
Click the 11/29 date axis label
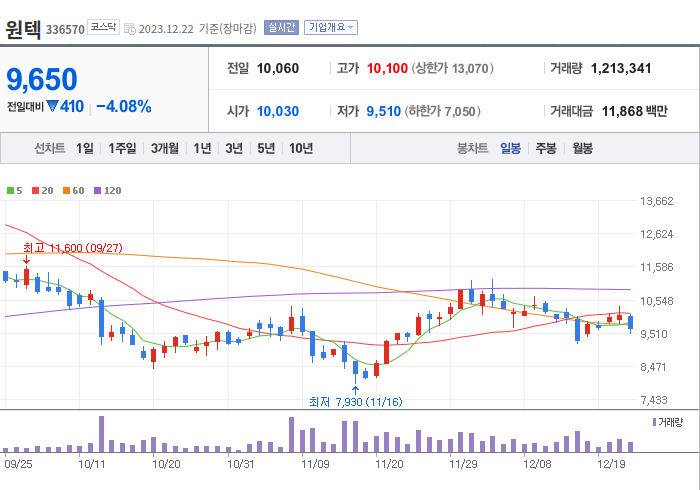(x=463, y=464)
